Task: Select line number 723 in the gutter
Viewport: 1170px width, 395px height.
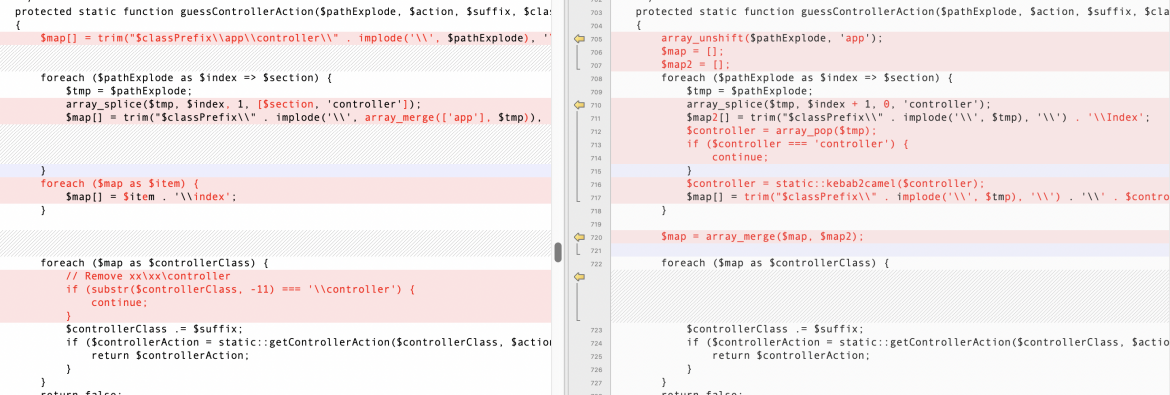Action: 595,329
